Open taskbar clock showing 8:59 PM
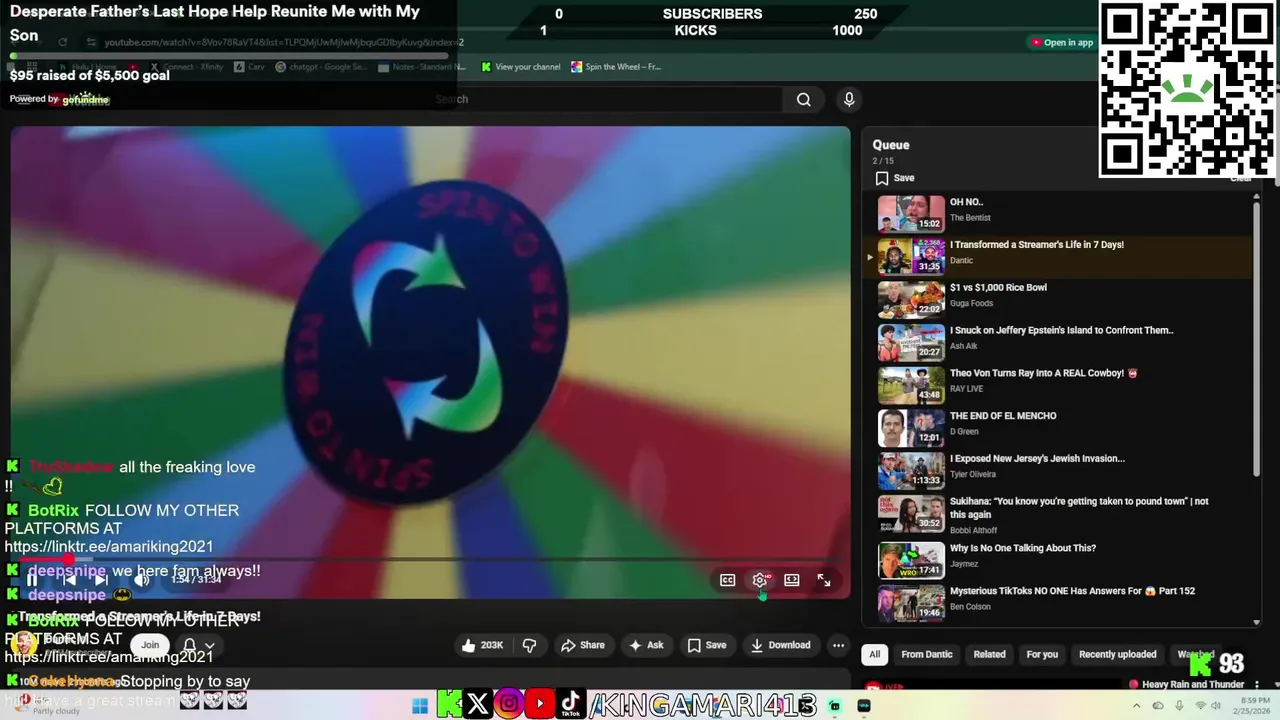 (x=1251, y=705)
